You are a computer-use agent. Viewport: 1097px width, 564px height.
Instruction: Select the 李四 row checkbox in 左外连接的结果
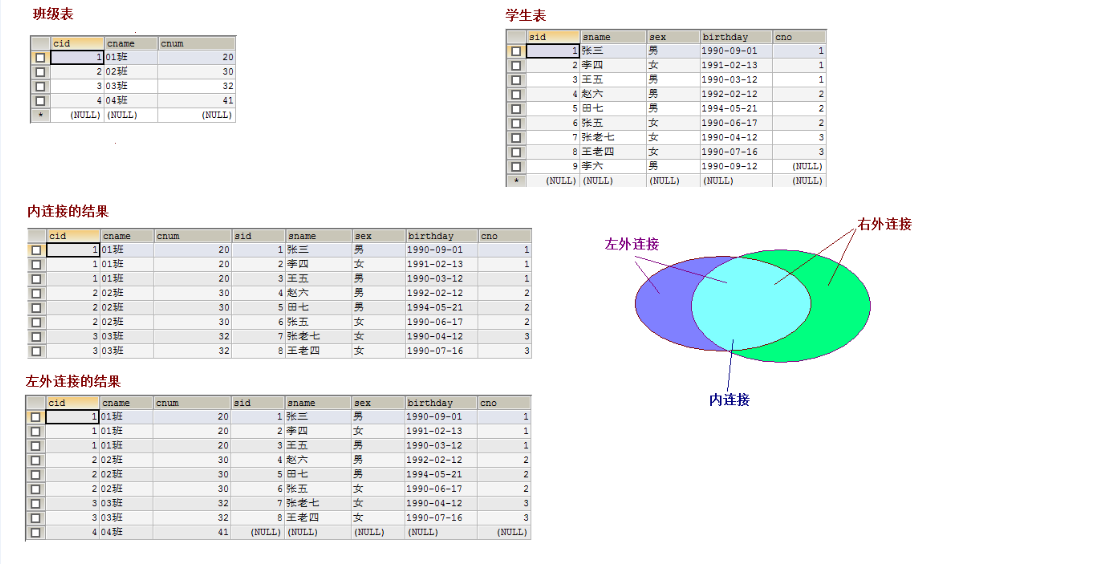[36, 432]
